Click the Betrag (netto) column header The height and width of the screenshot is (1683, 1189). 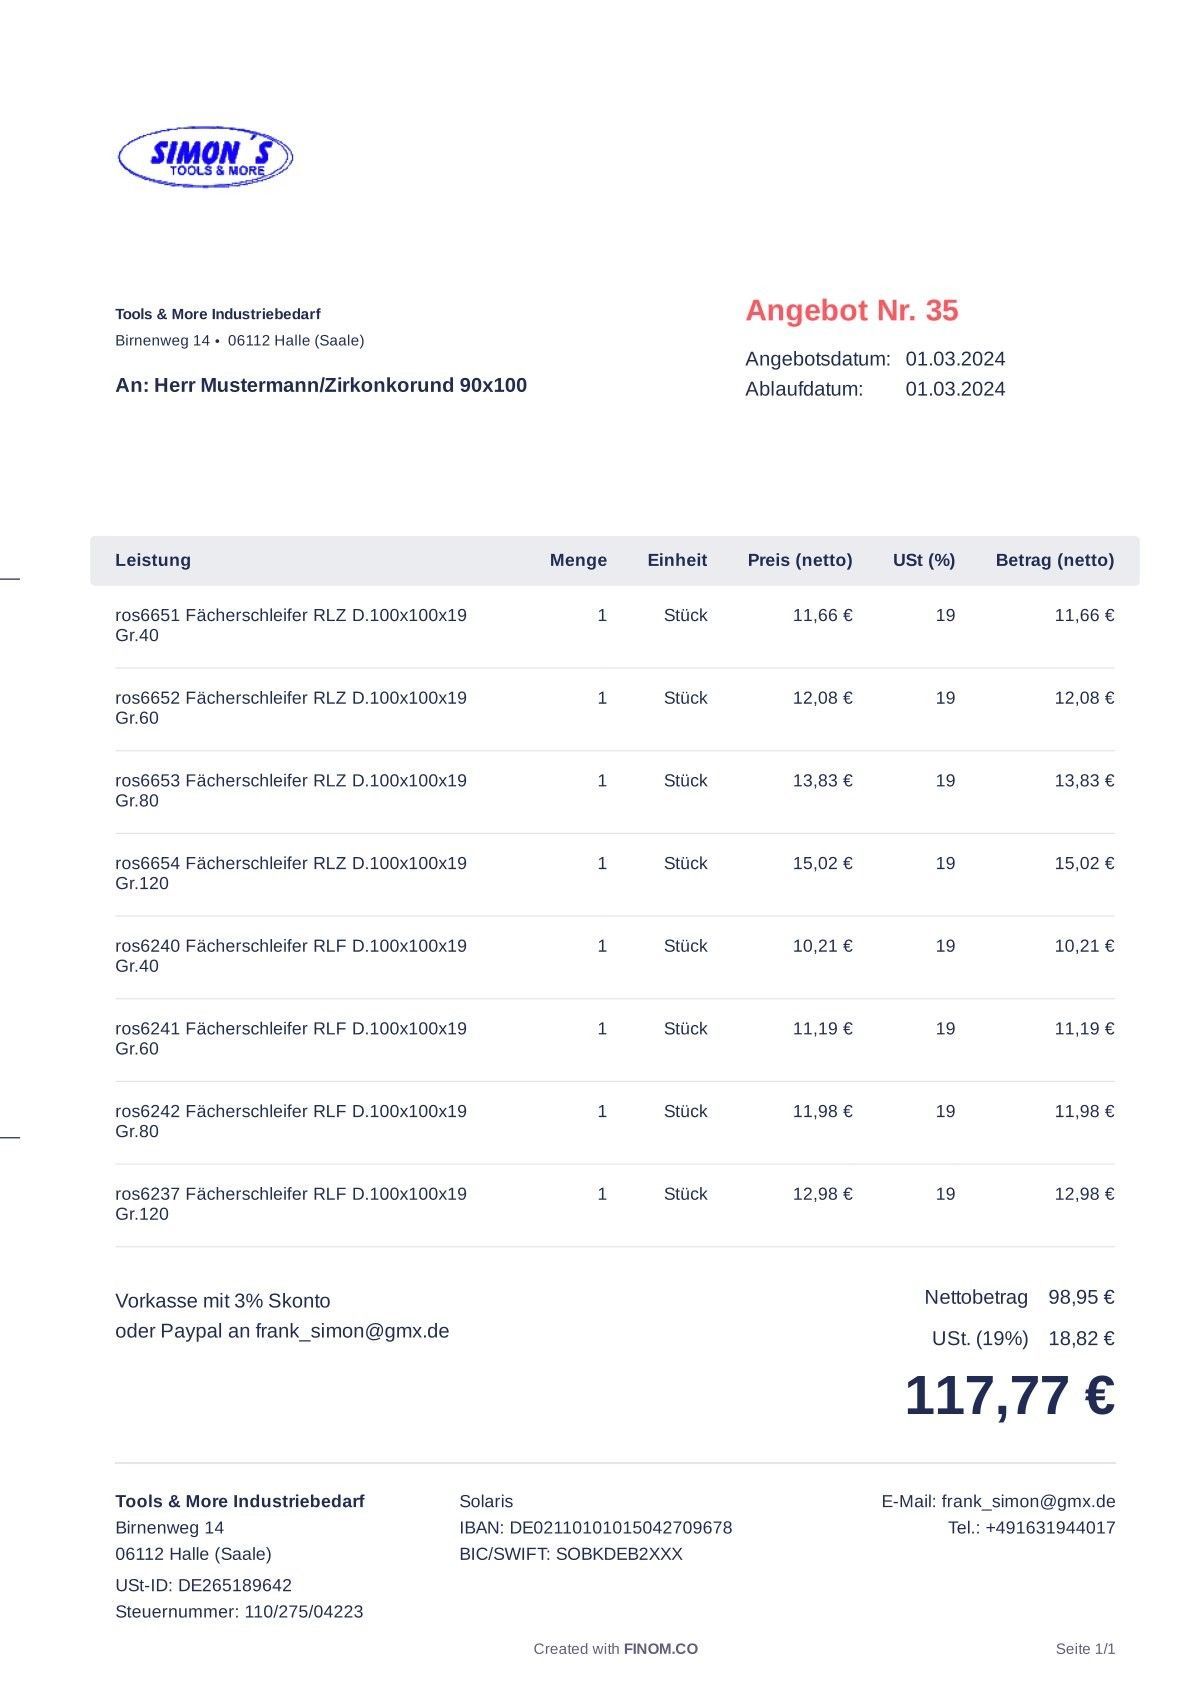[x=1054, y=560]
